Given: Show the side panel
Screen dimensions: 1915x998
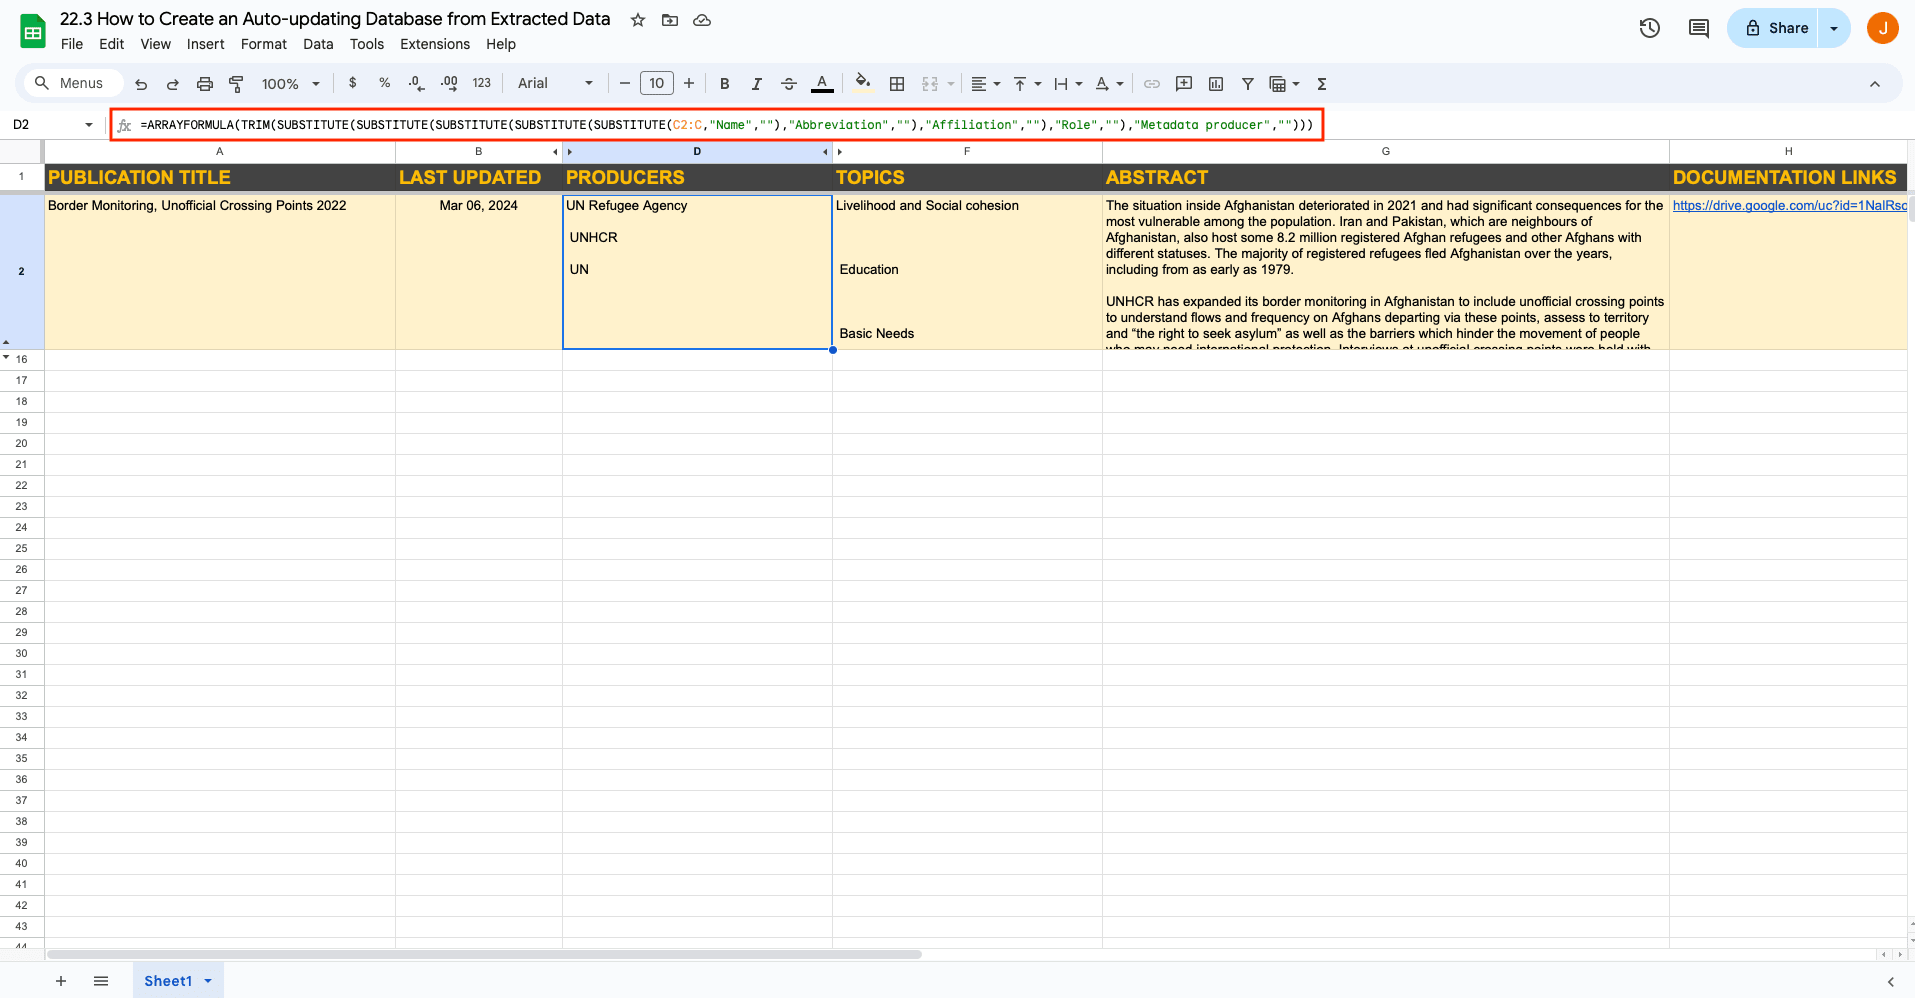Looking at the screenshot, I should [x=1890, y=982].
